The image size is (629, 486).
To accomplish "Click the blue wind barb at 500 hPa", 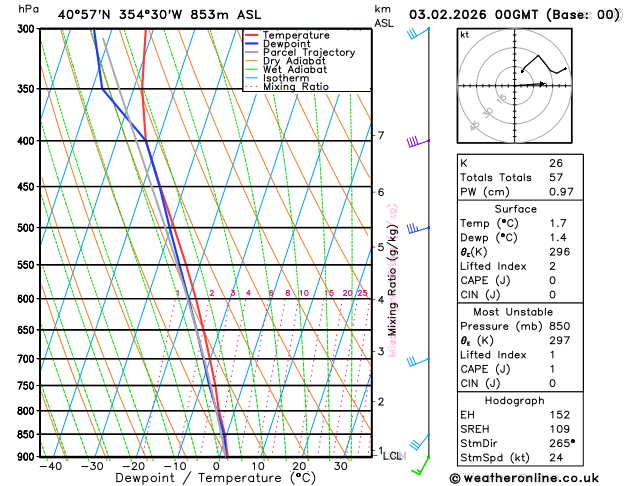I will [418, 229].
